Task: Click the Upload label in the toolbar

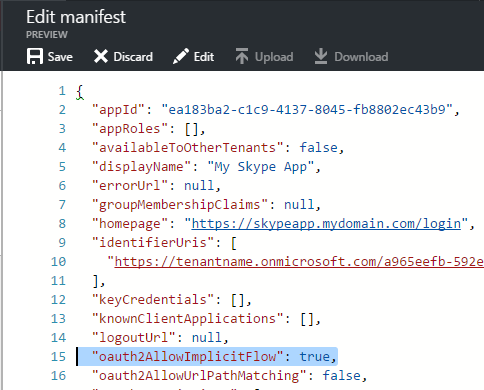Action: (x=274, y=57)
